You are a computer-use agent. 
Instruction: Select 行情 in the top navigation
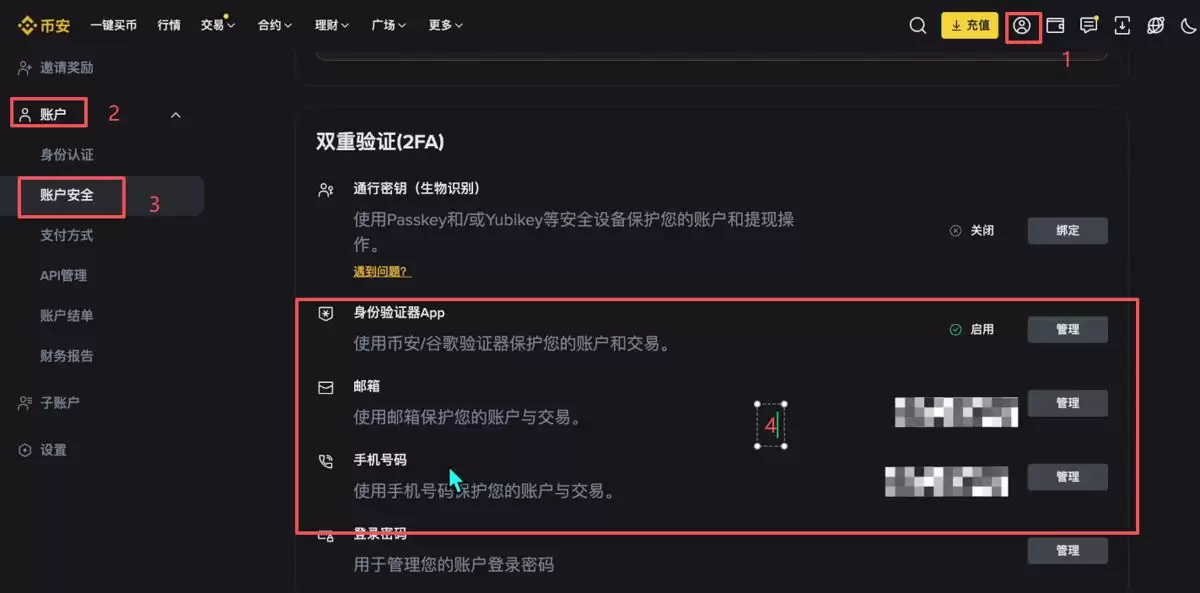[168, 26]
